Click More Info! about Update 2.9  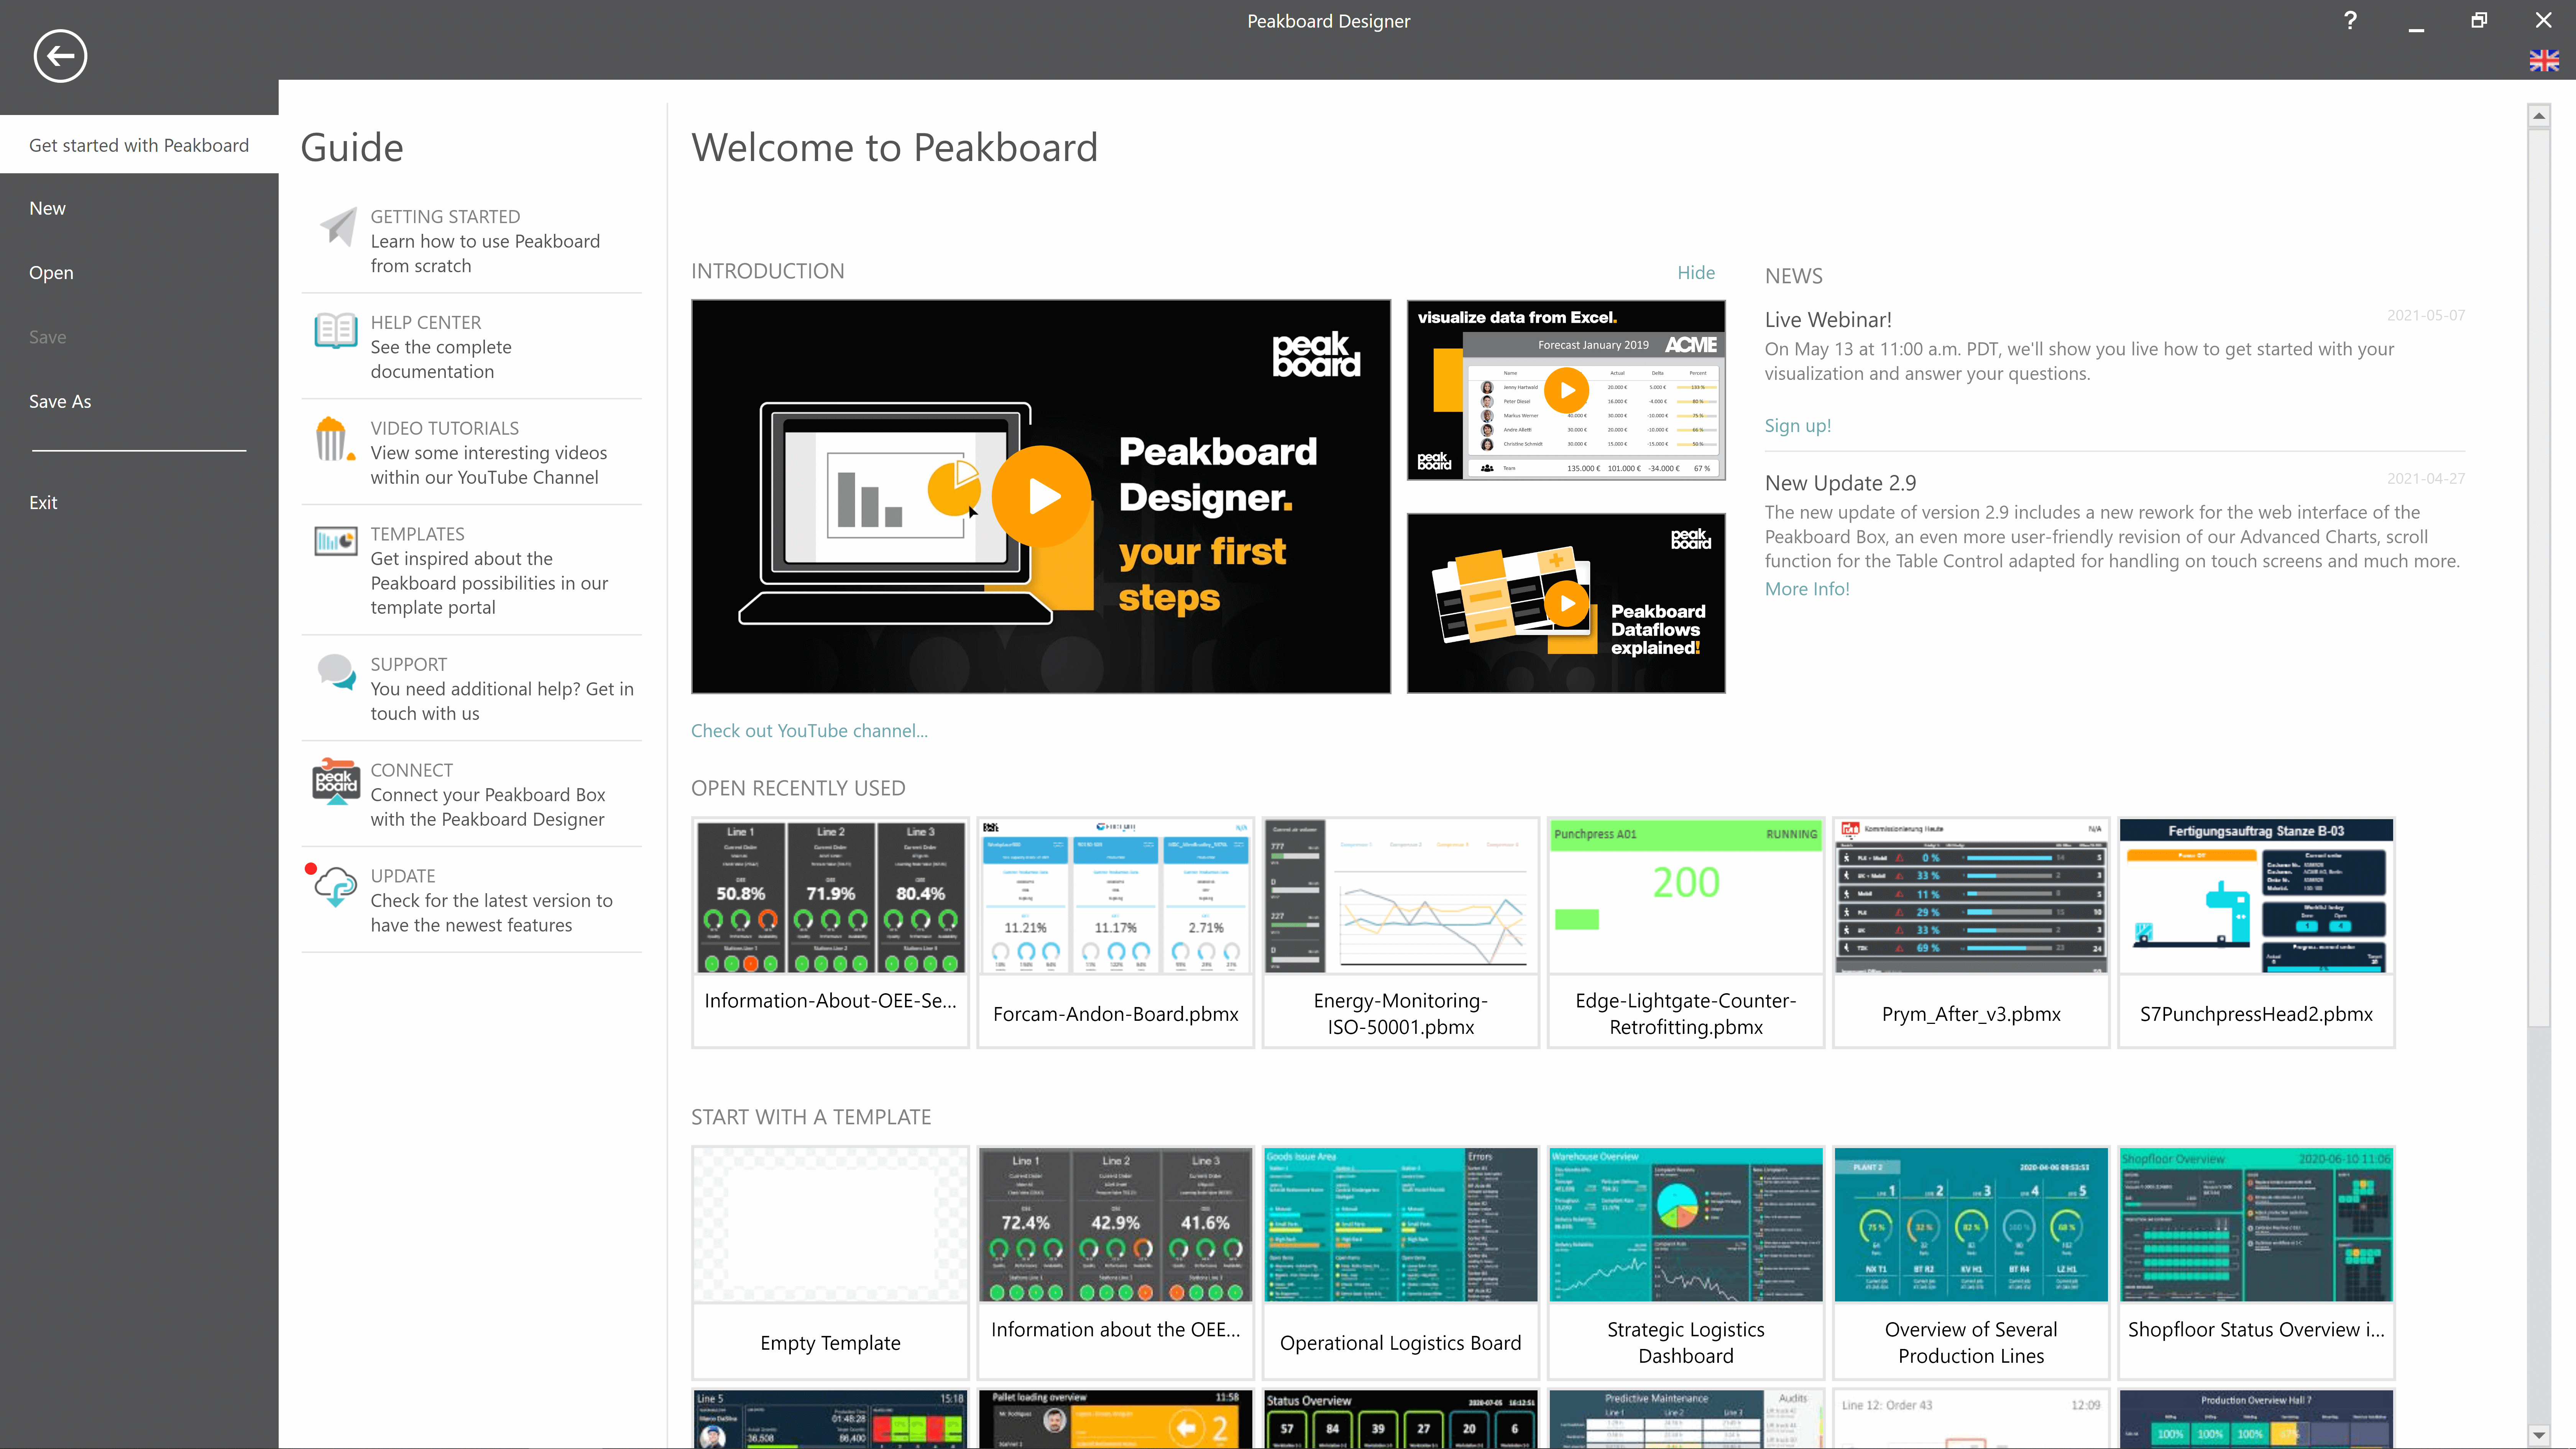(1807, 589)
